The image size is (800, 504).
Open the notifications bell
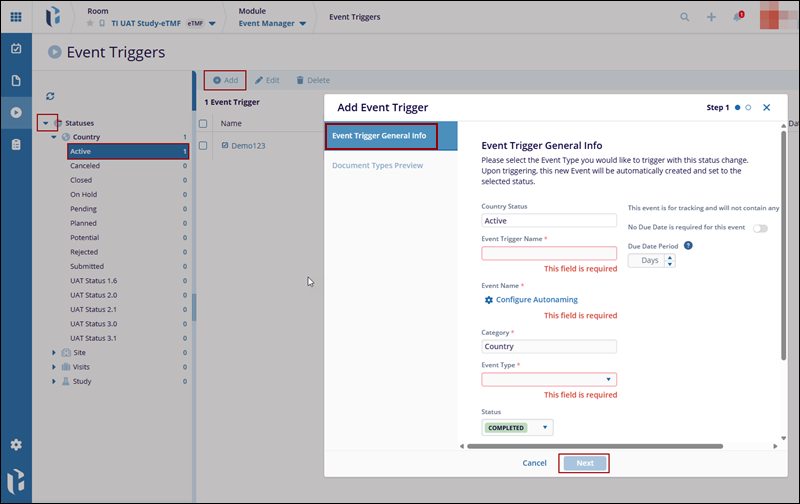(x=738, y=17)
